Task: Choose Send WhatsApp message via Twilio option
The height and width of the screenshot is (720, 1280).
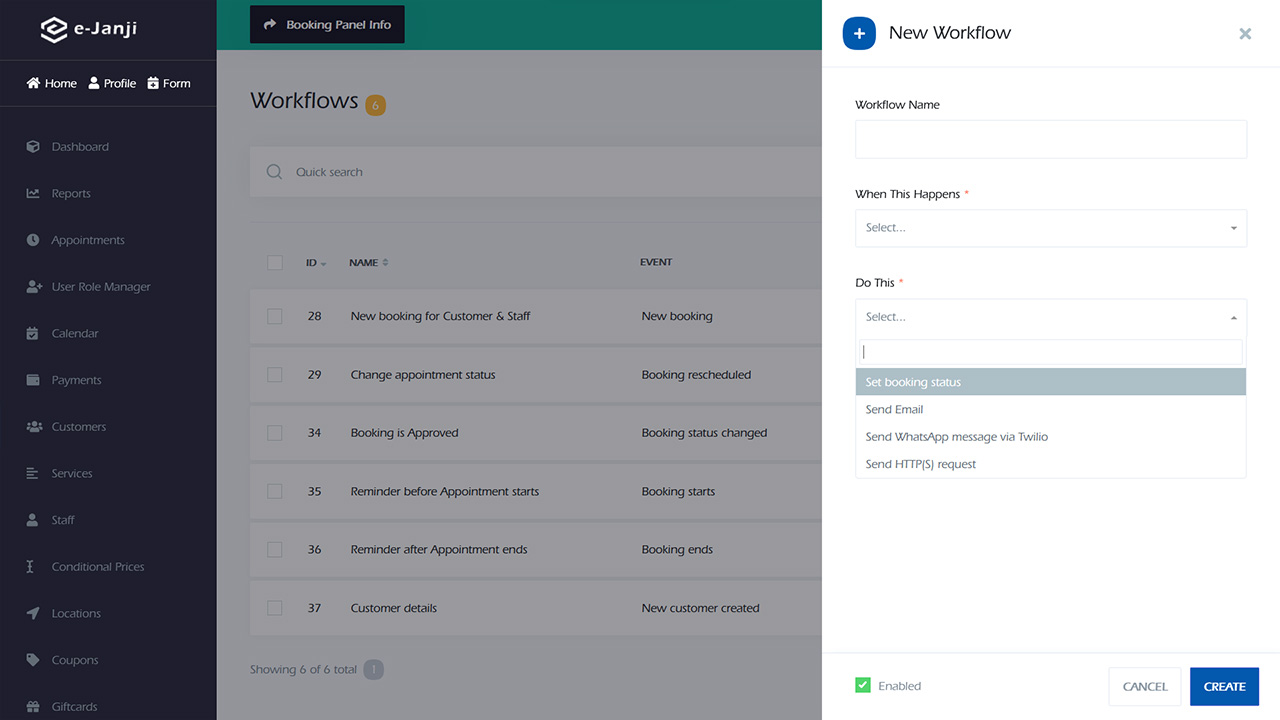Action: 956,437
